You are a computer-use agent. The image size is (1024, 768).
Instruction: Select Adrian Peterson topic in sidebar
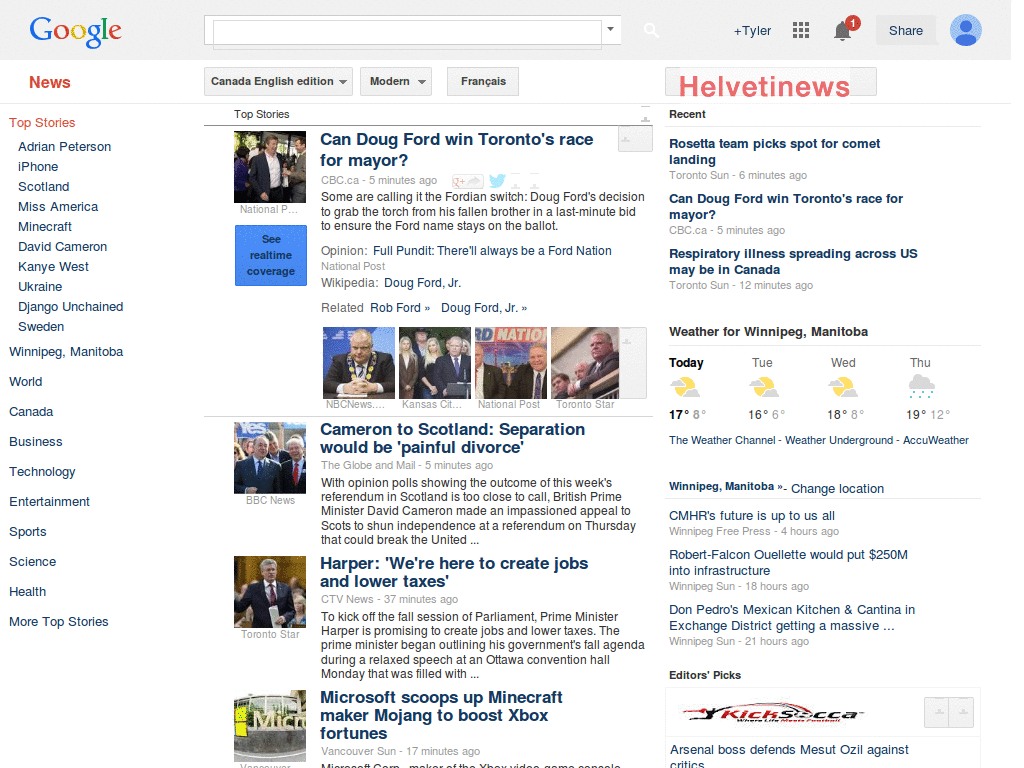pyautogui.click(x=65, y=146)
